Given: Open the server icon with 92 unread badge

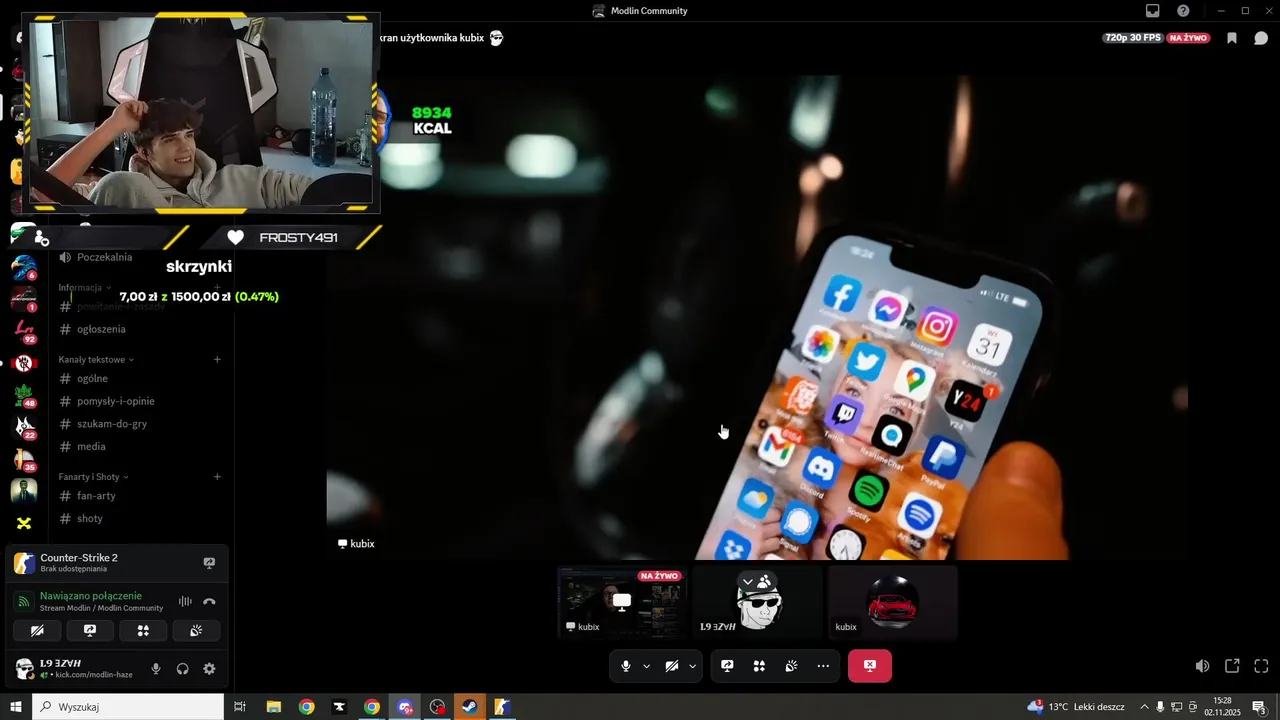Looking at the screenshot, I should point(24,331).
